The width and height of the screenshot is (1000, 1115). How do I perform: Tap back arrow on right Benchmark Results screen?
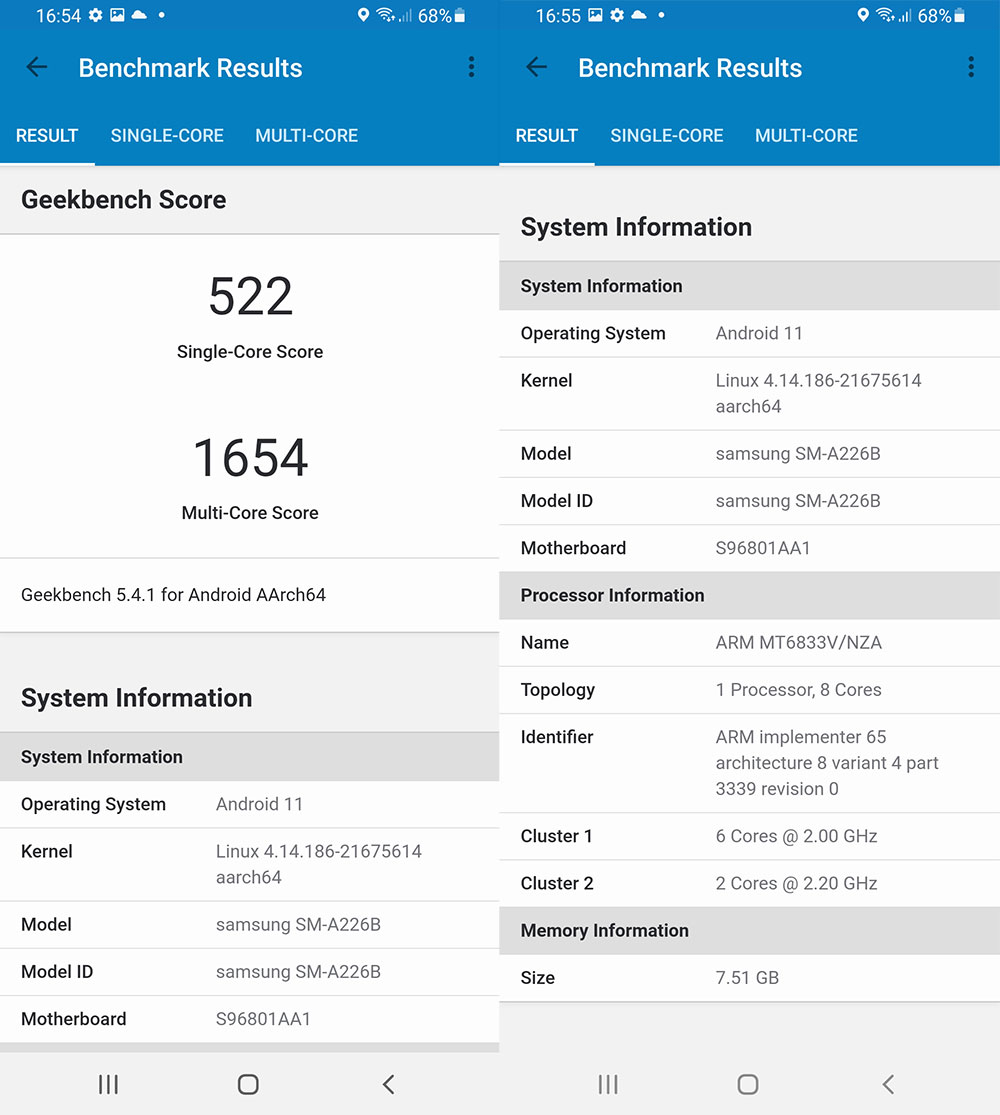pyautogui.click(x=537, y=68)
